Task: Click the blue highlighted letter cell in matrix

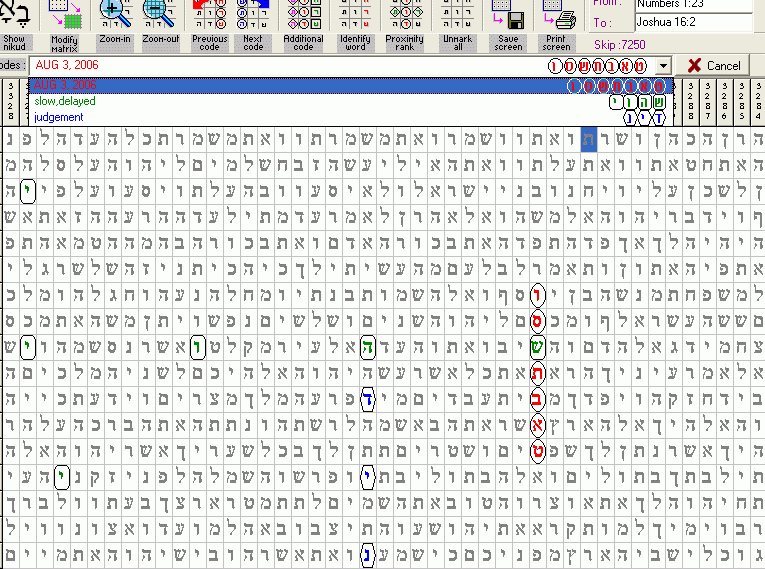Action: tap(590, 139)
